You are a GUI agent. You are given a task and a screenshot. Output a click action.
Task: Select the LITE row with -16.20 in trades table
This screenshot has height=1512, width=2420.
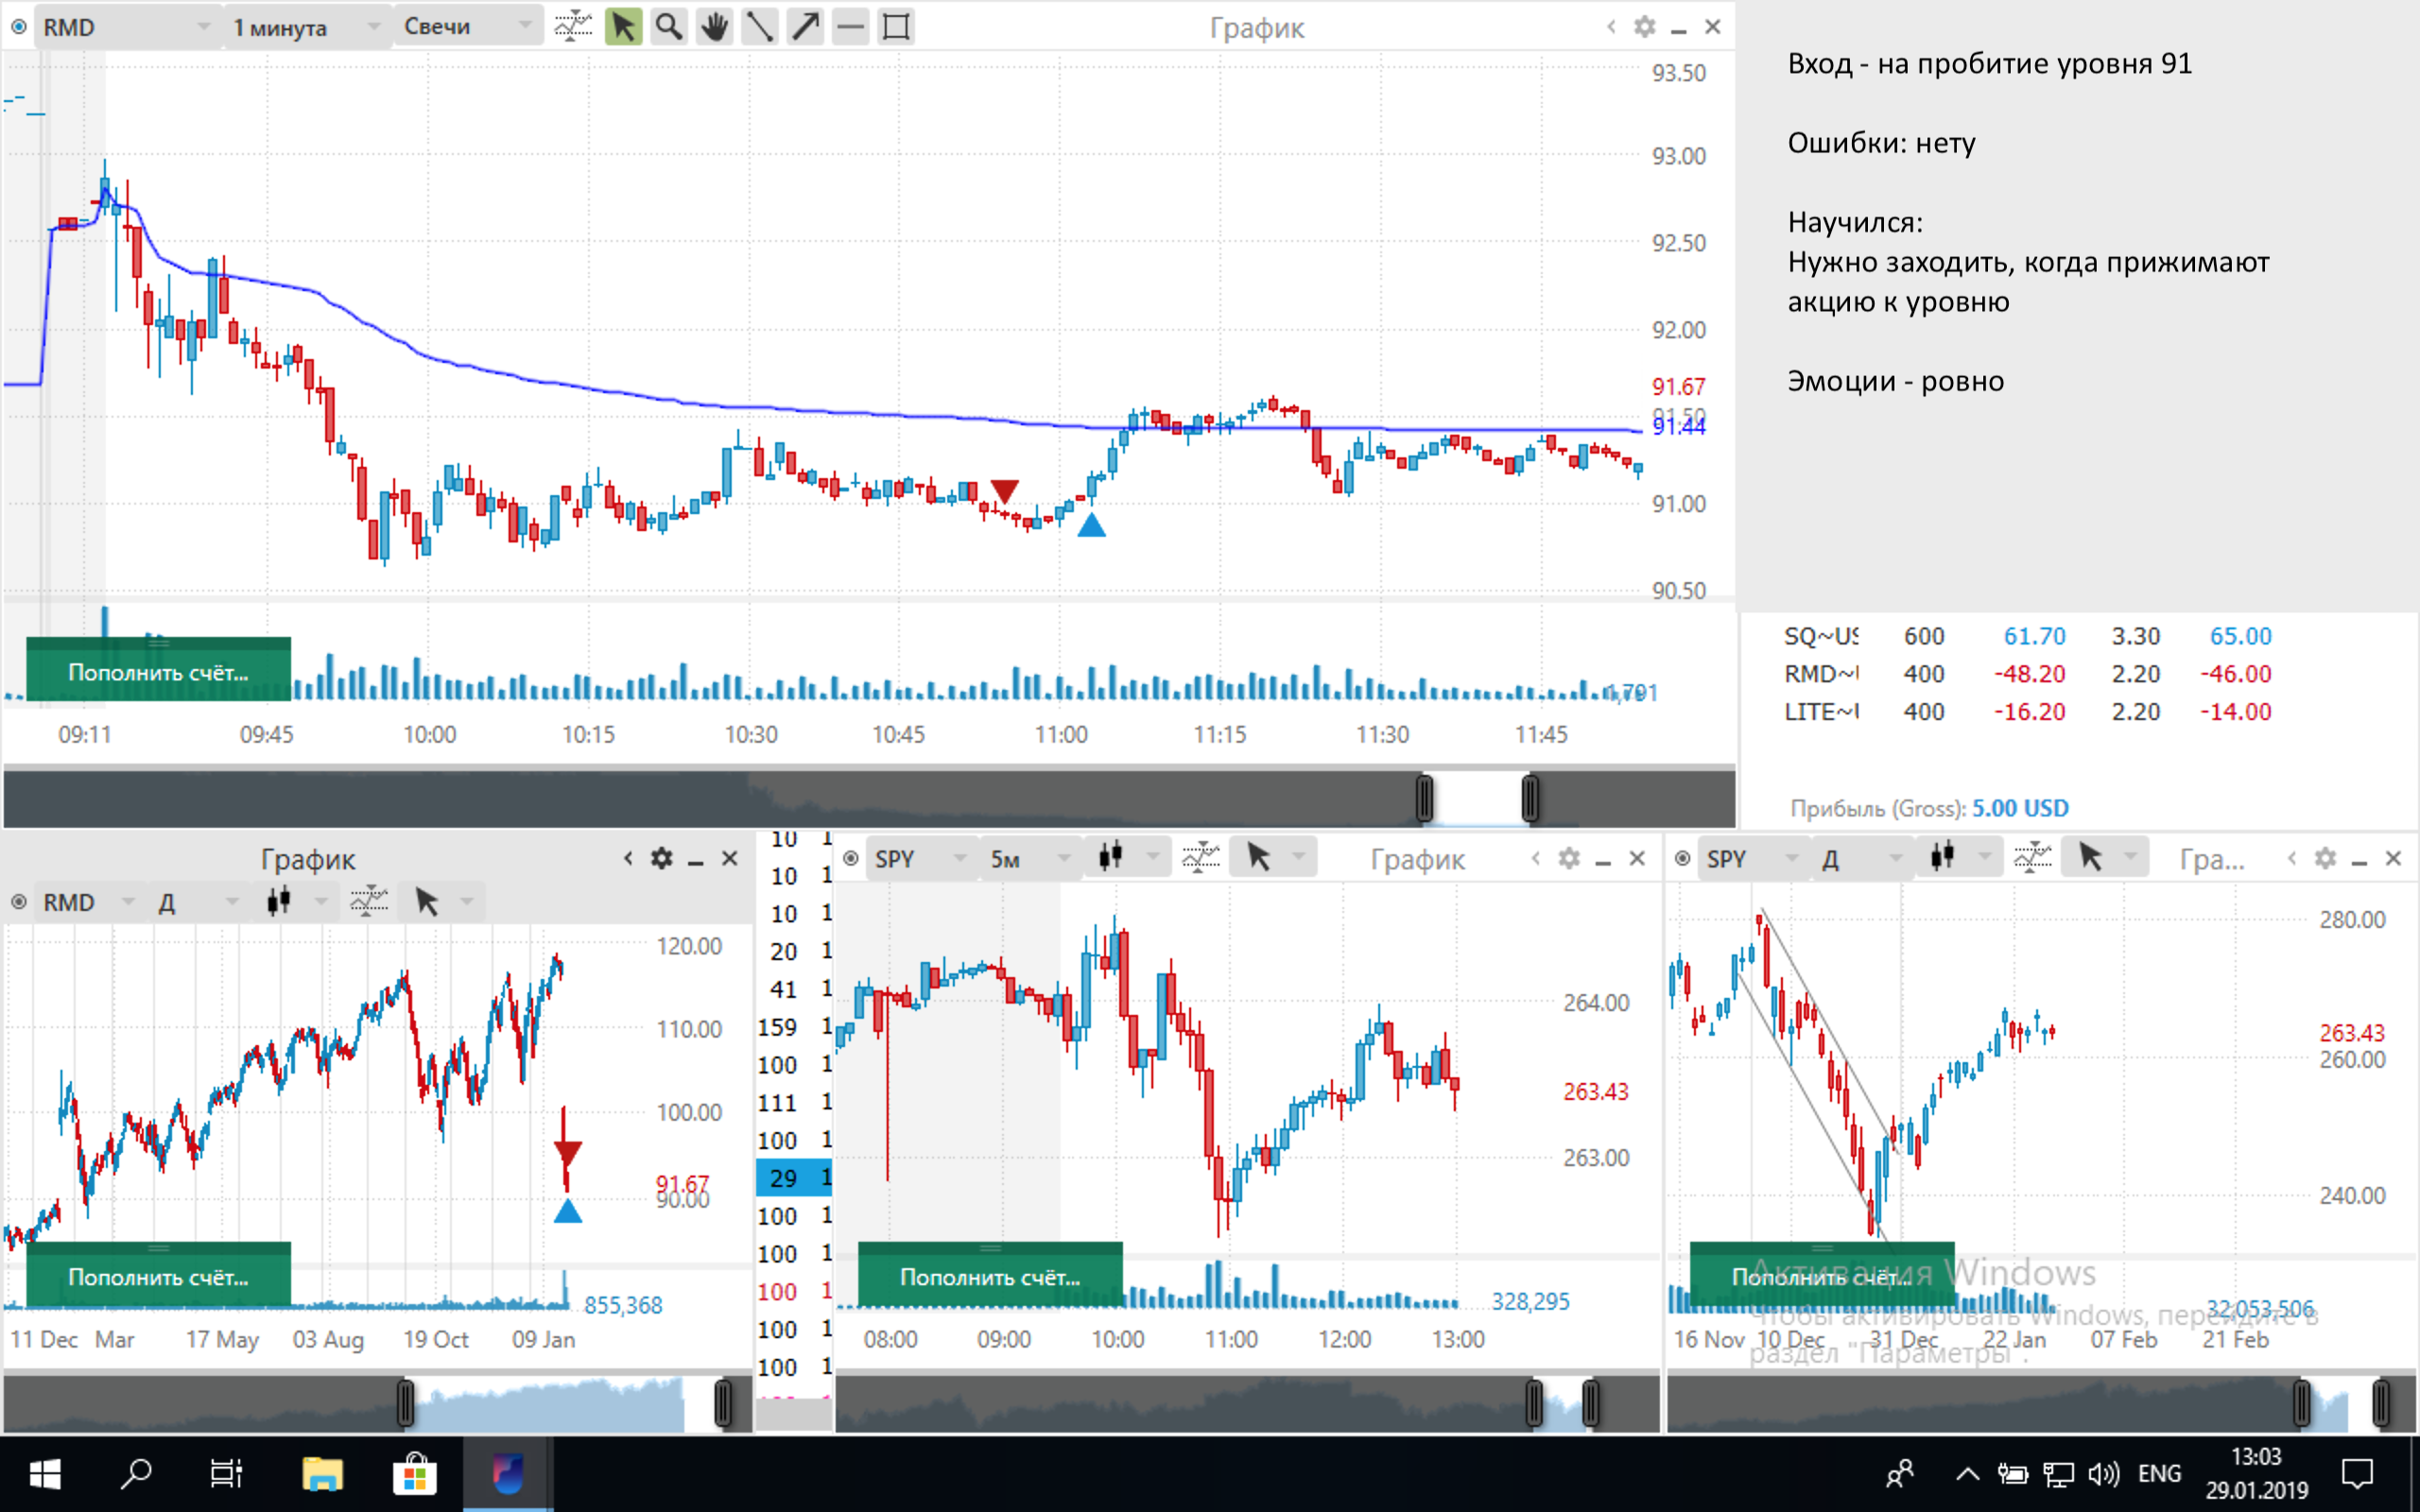(2028, 712)
